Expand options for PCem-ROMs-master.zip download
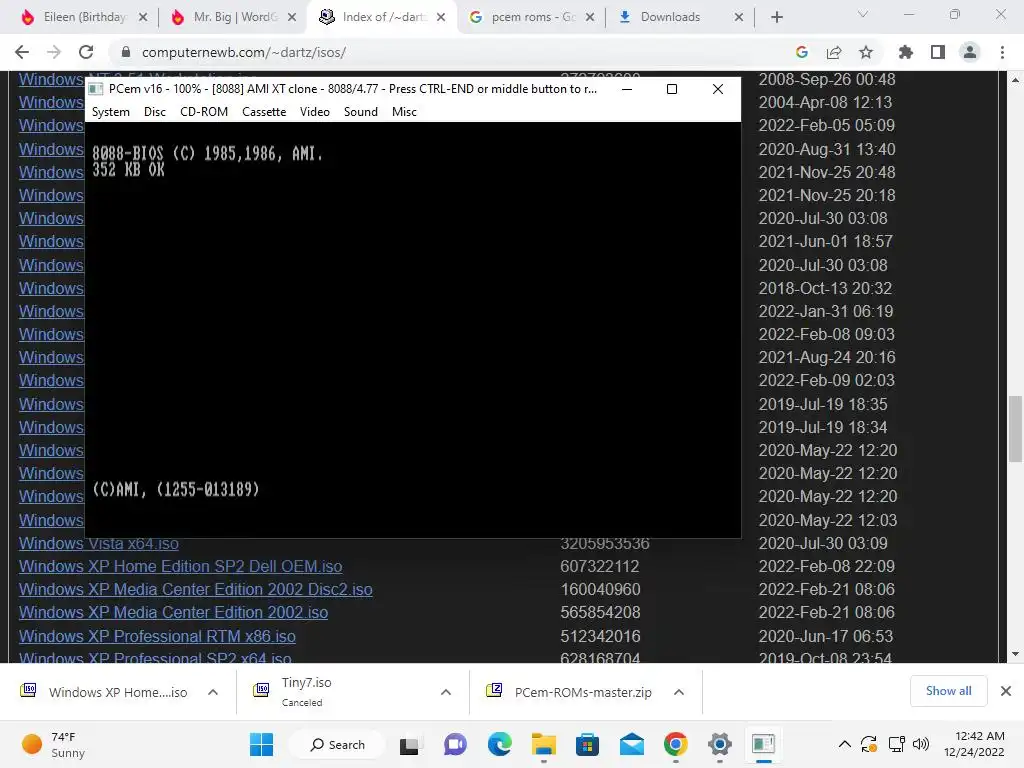 pyautogui.click(x=679, y=692)
